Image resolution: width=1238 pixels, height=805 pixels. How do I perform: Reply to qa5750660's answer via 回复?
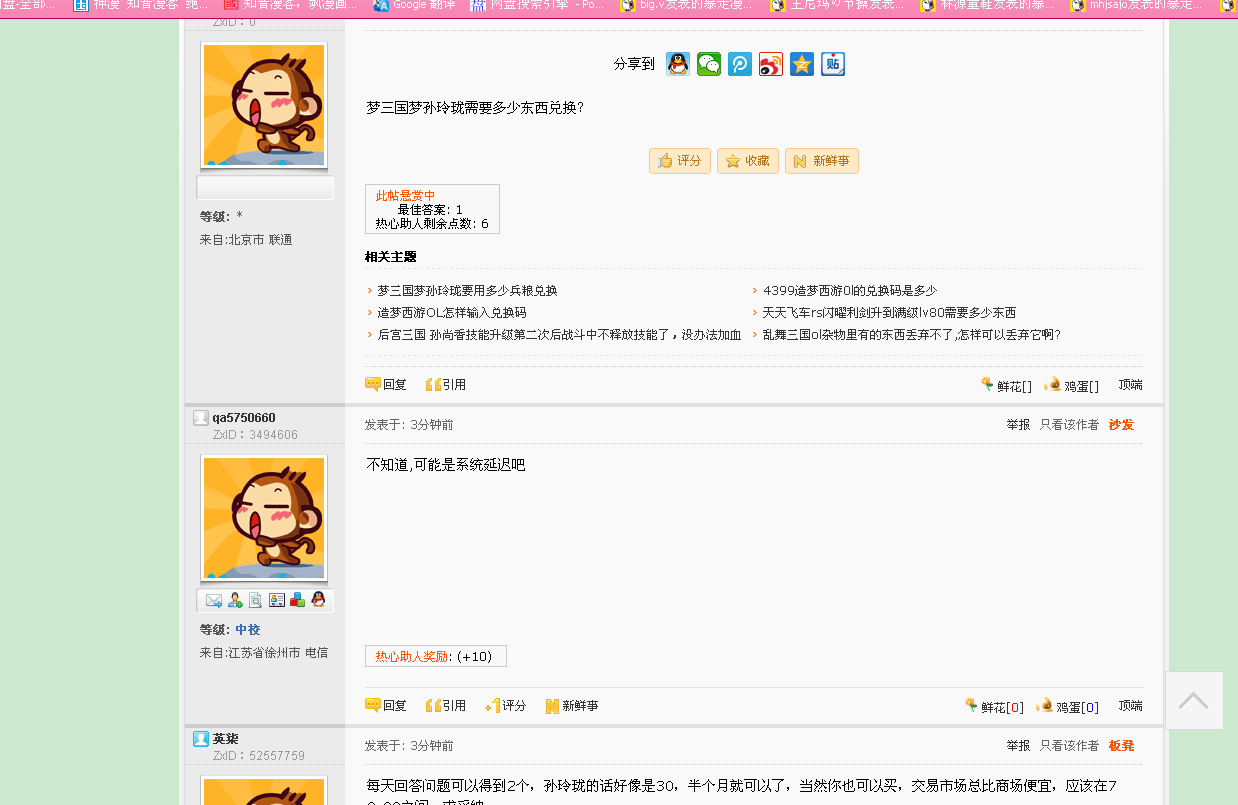[x=386, y=705]
